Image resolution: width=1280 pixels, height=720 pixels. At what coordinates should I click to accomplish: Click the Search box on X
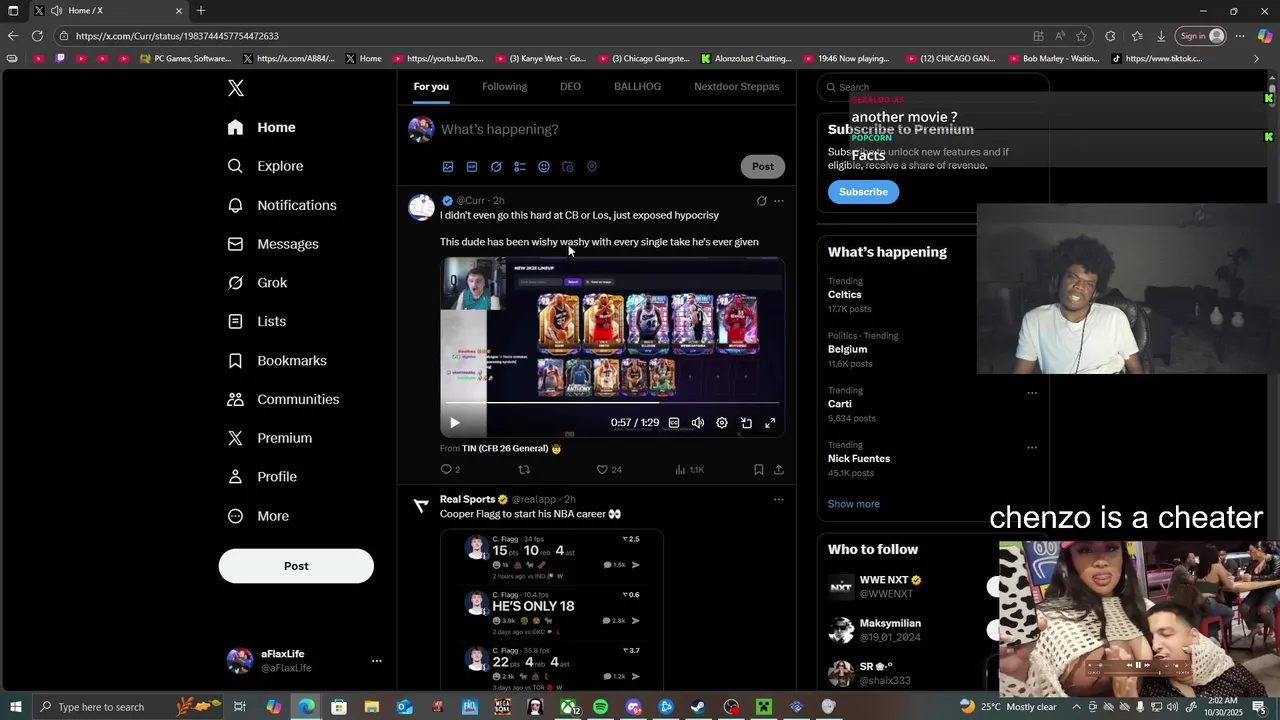click(x=932, y=87)
